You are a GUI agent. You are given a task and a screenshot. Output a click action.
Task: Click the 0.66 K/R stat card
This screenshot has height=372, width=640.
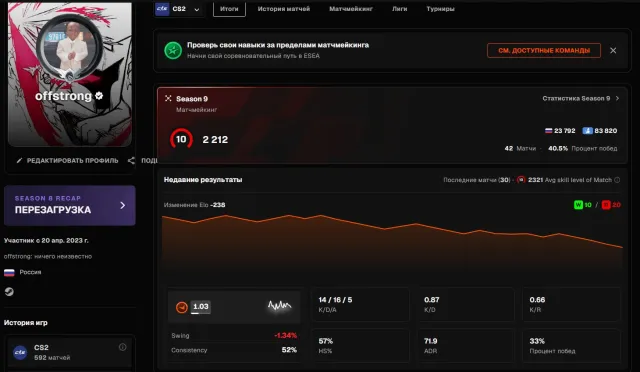(x=571, y=304)
